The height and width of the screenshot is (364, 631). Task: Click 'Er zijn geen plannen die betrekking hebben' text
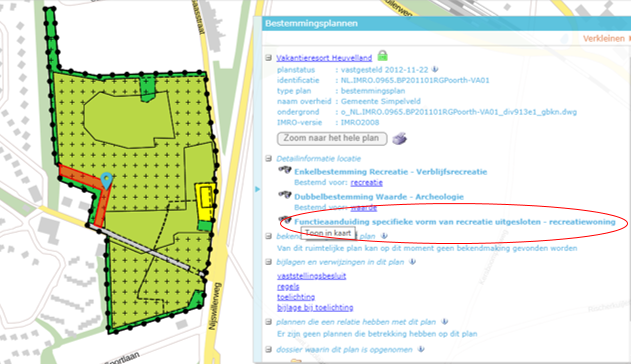377,334
